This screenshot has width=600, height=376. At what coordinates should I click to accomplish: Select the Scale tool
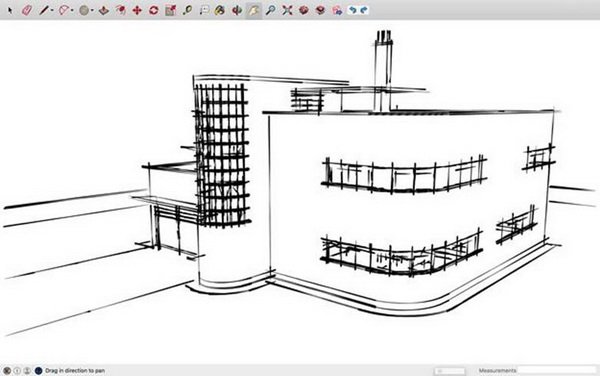pyautogui.click(x=171, y=10)
